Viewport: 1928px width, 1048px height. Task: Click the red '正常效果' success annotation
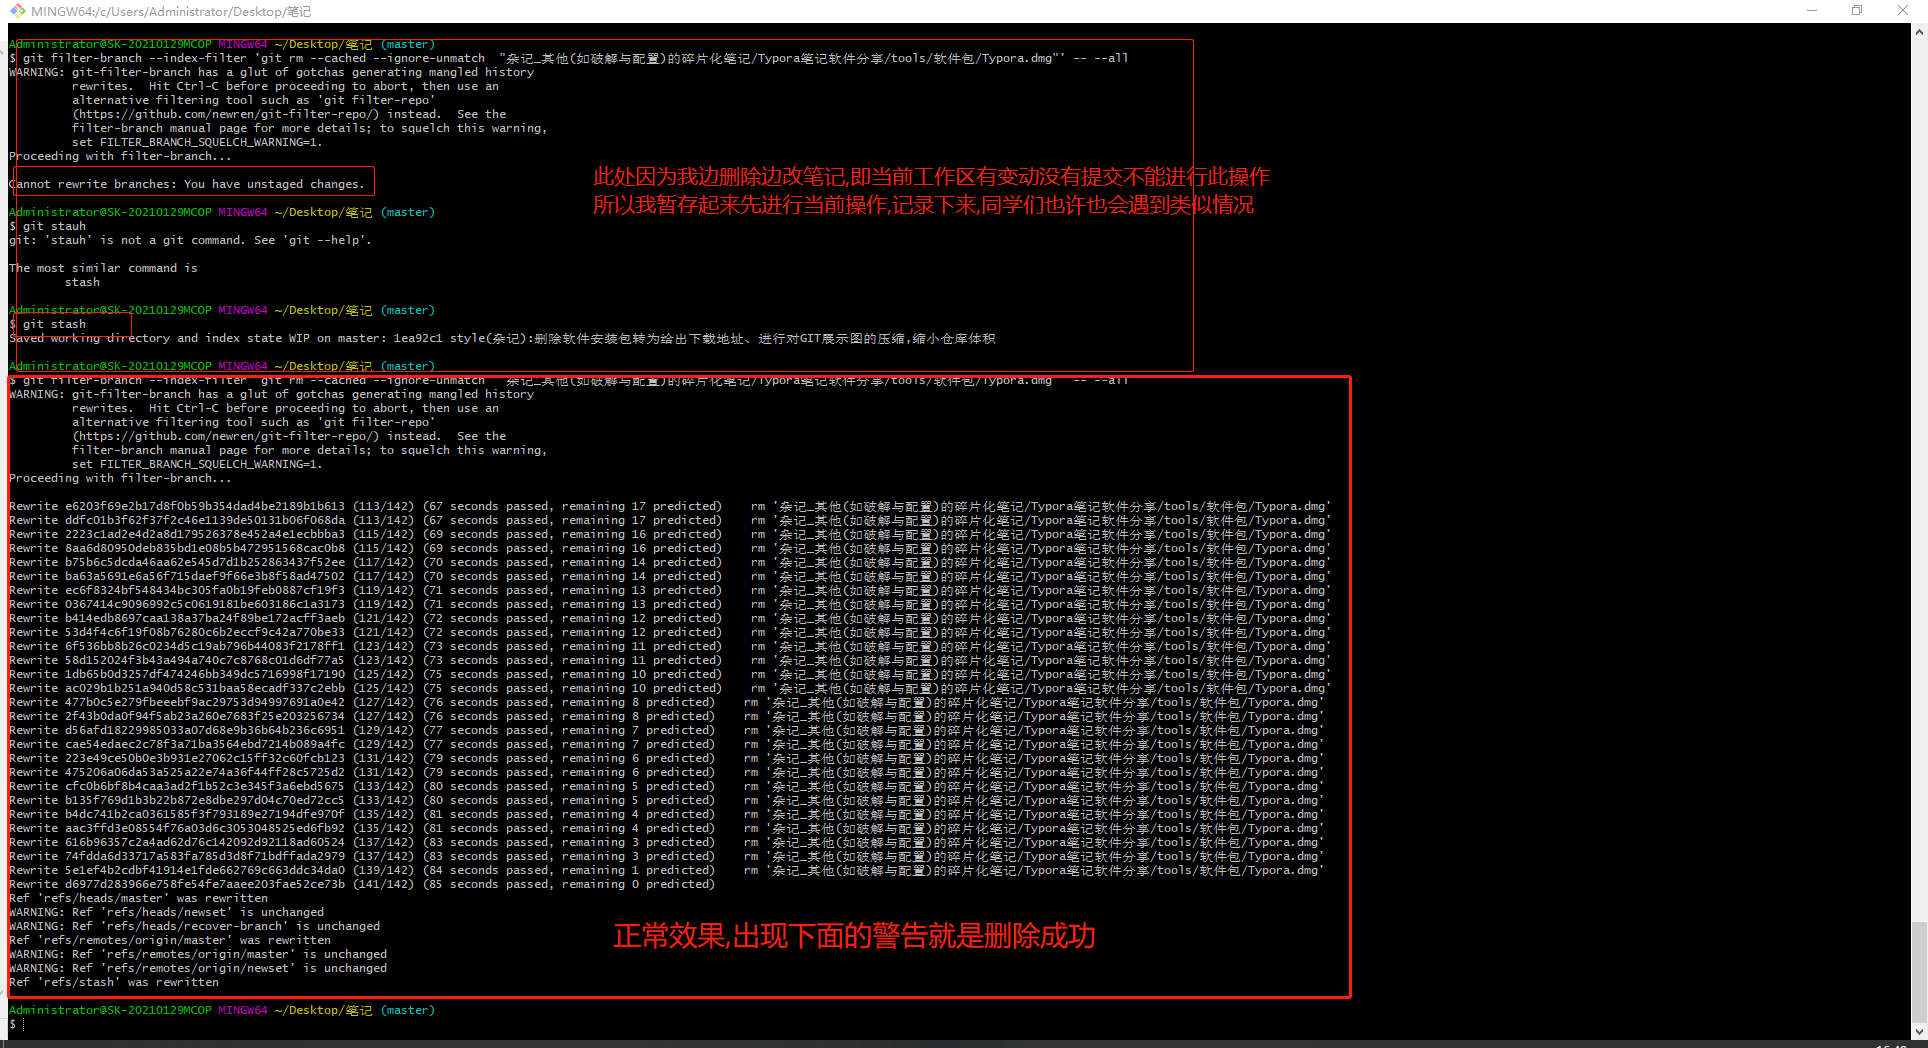pyautogui.click(x=854, y=936)
